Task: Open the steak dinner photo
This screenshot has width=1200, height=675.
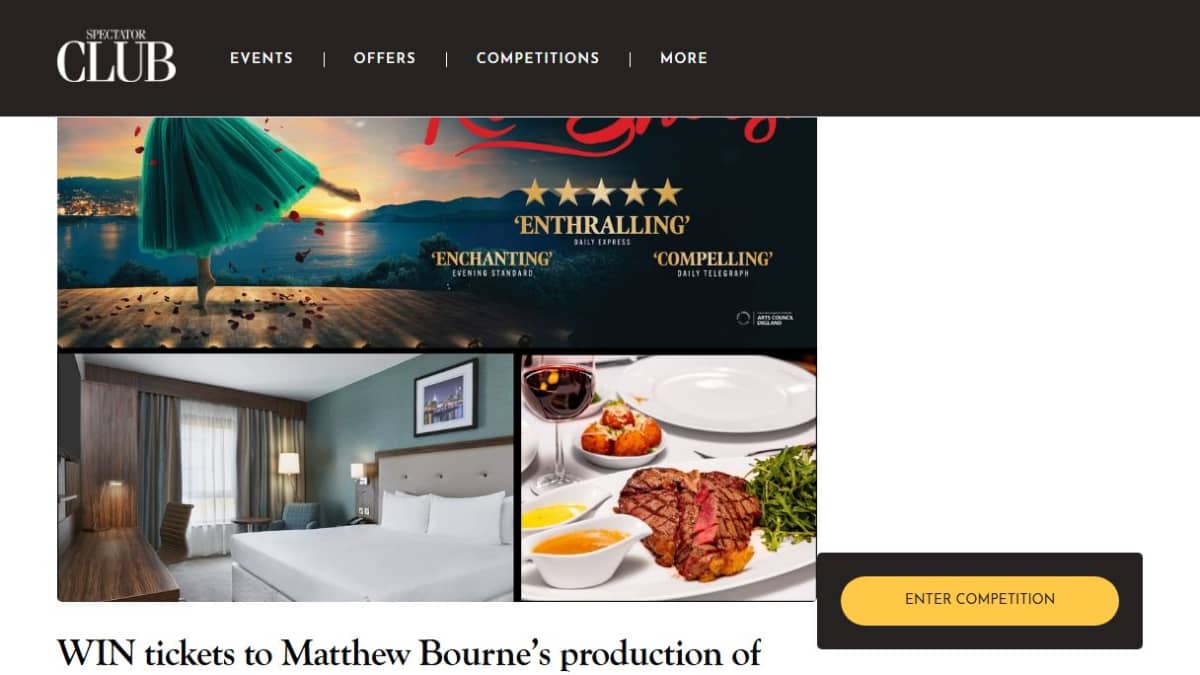Action: (x=669, y=477)
